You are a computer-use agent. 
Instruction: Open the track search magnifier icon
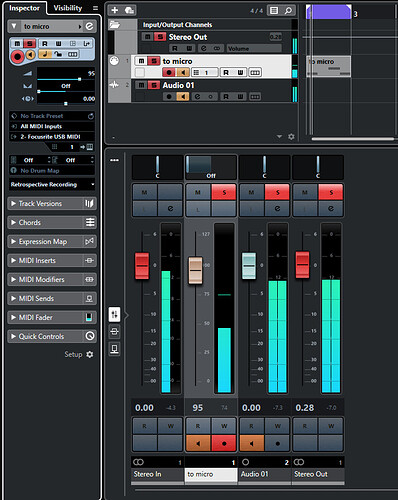288,10
